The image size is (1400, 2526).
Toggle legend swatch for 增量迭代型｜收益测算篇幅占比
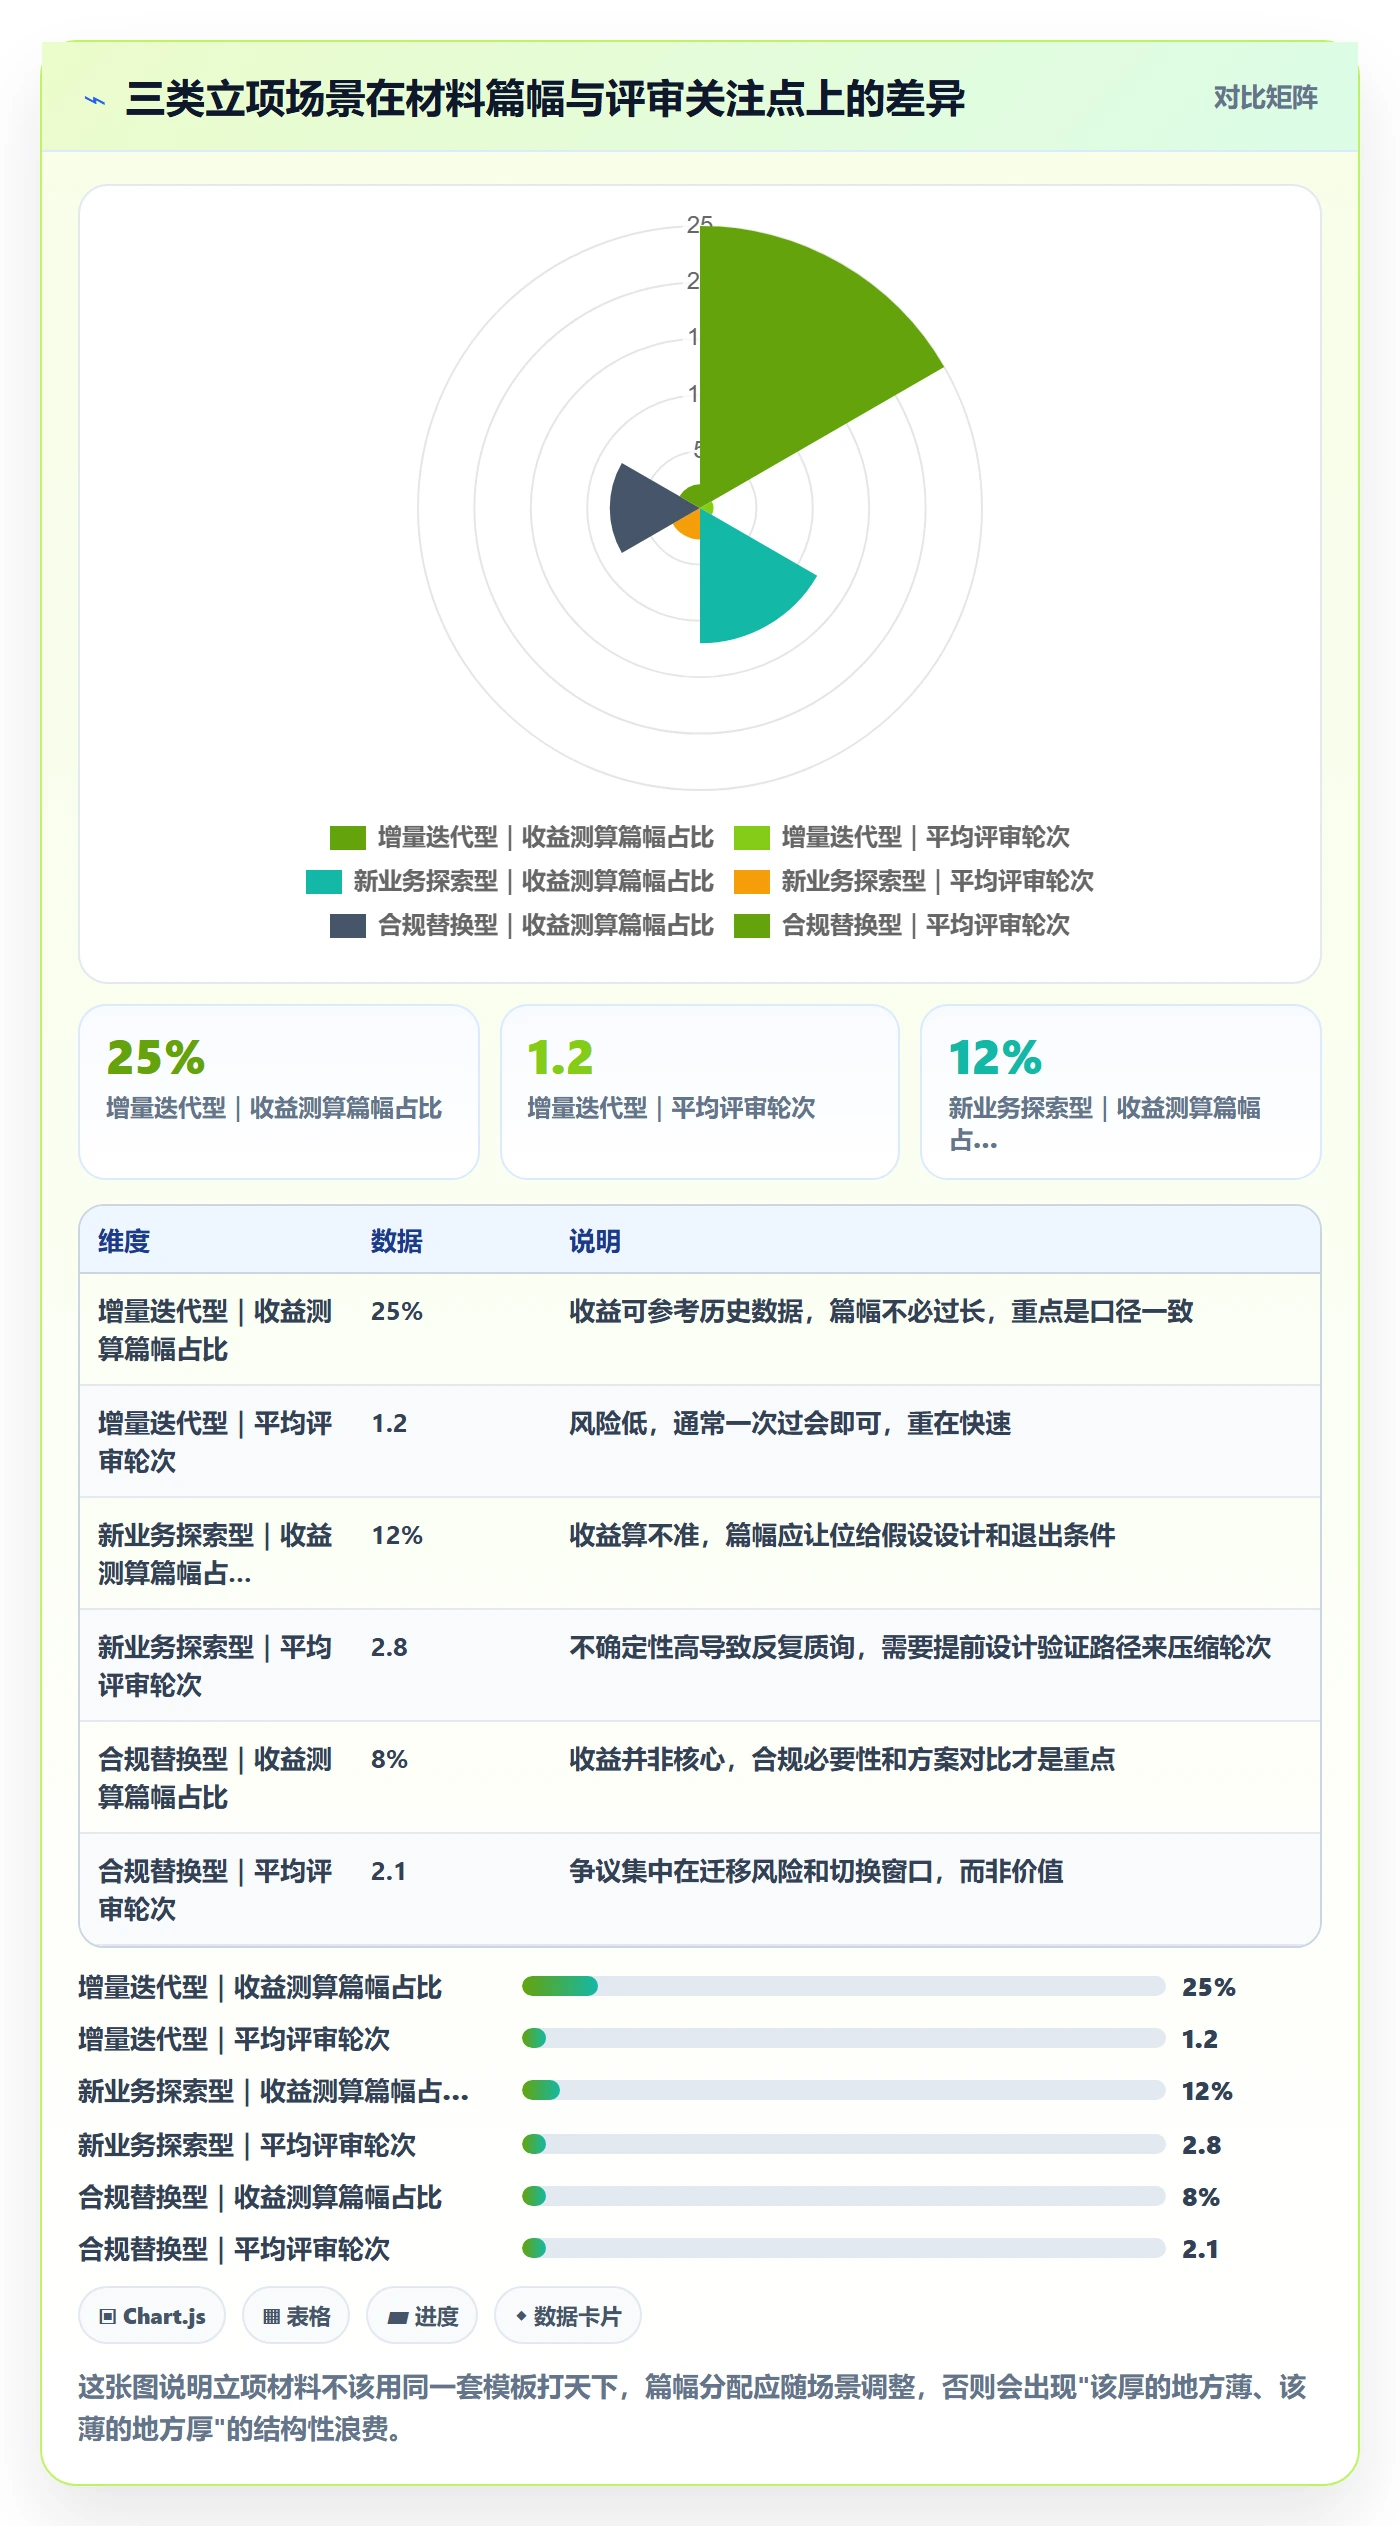point(348,837)
